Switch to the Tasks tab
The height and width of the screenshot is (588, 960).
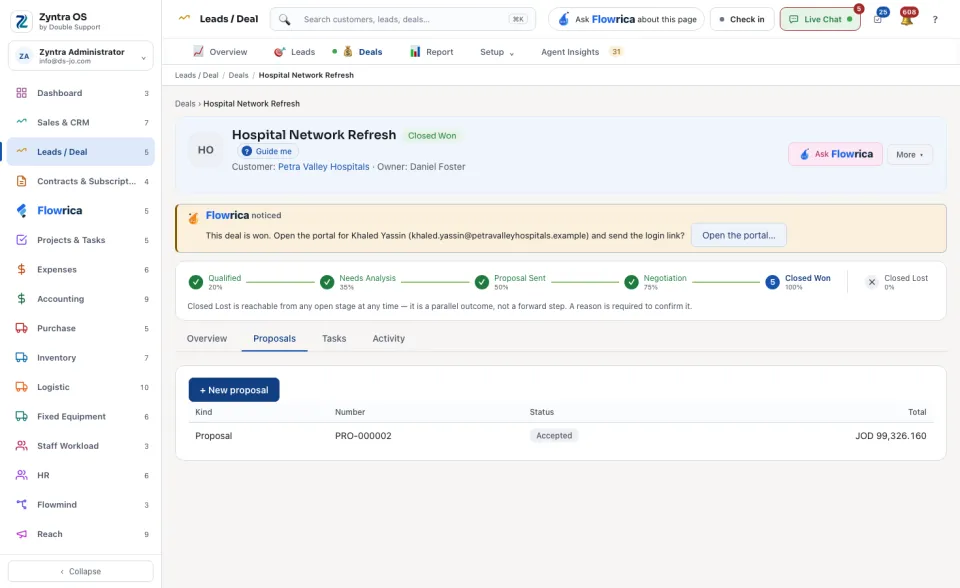(x=334, y=339)
